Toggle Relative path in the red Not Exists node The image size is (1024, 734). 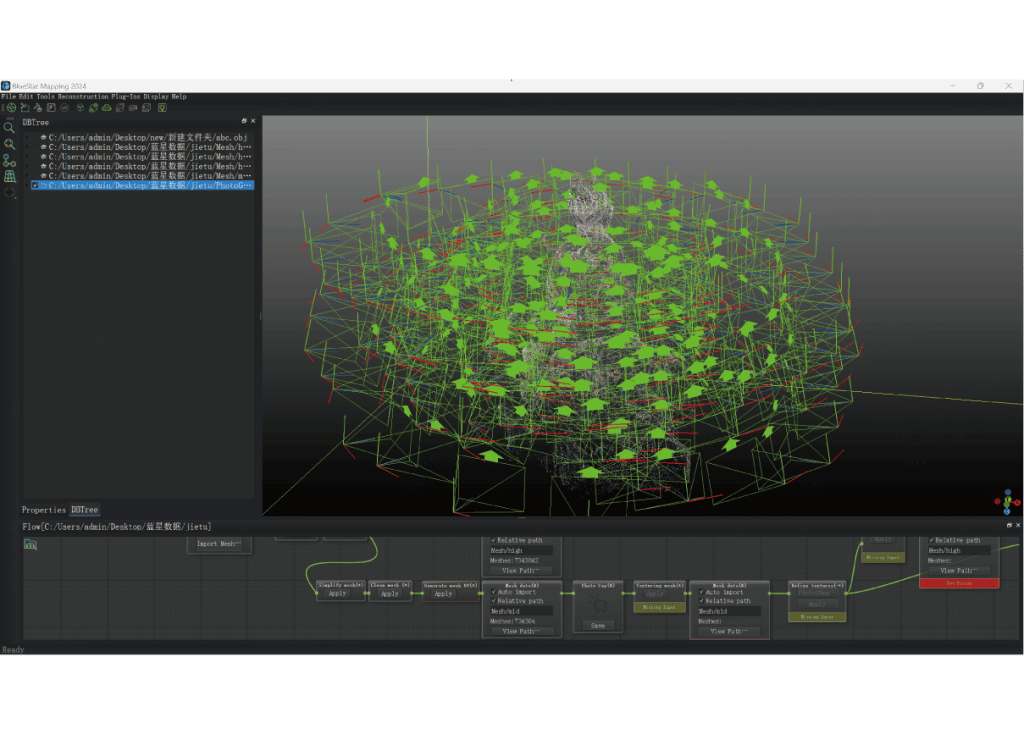click(931, 540)
